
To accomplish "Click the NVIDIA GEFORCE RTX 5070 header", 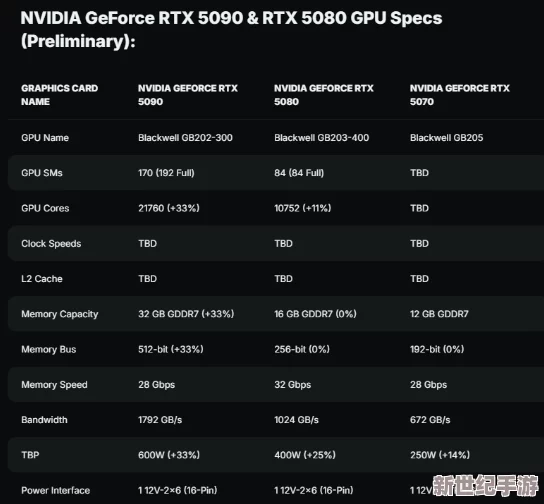I will [x=460, y=95].
